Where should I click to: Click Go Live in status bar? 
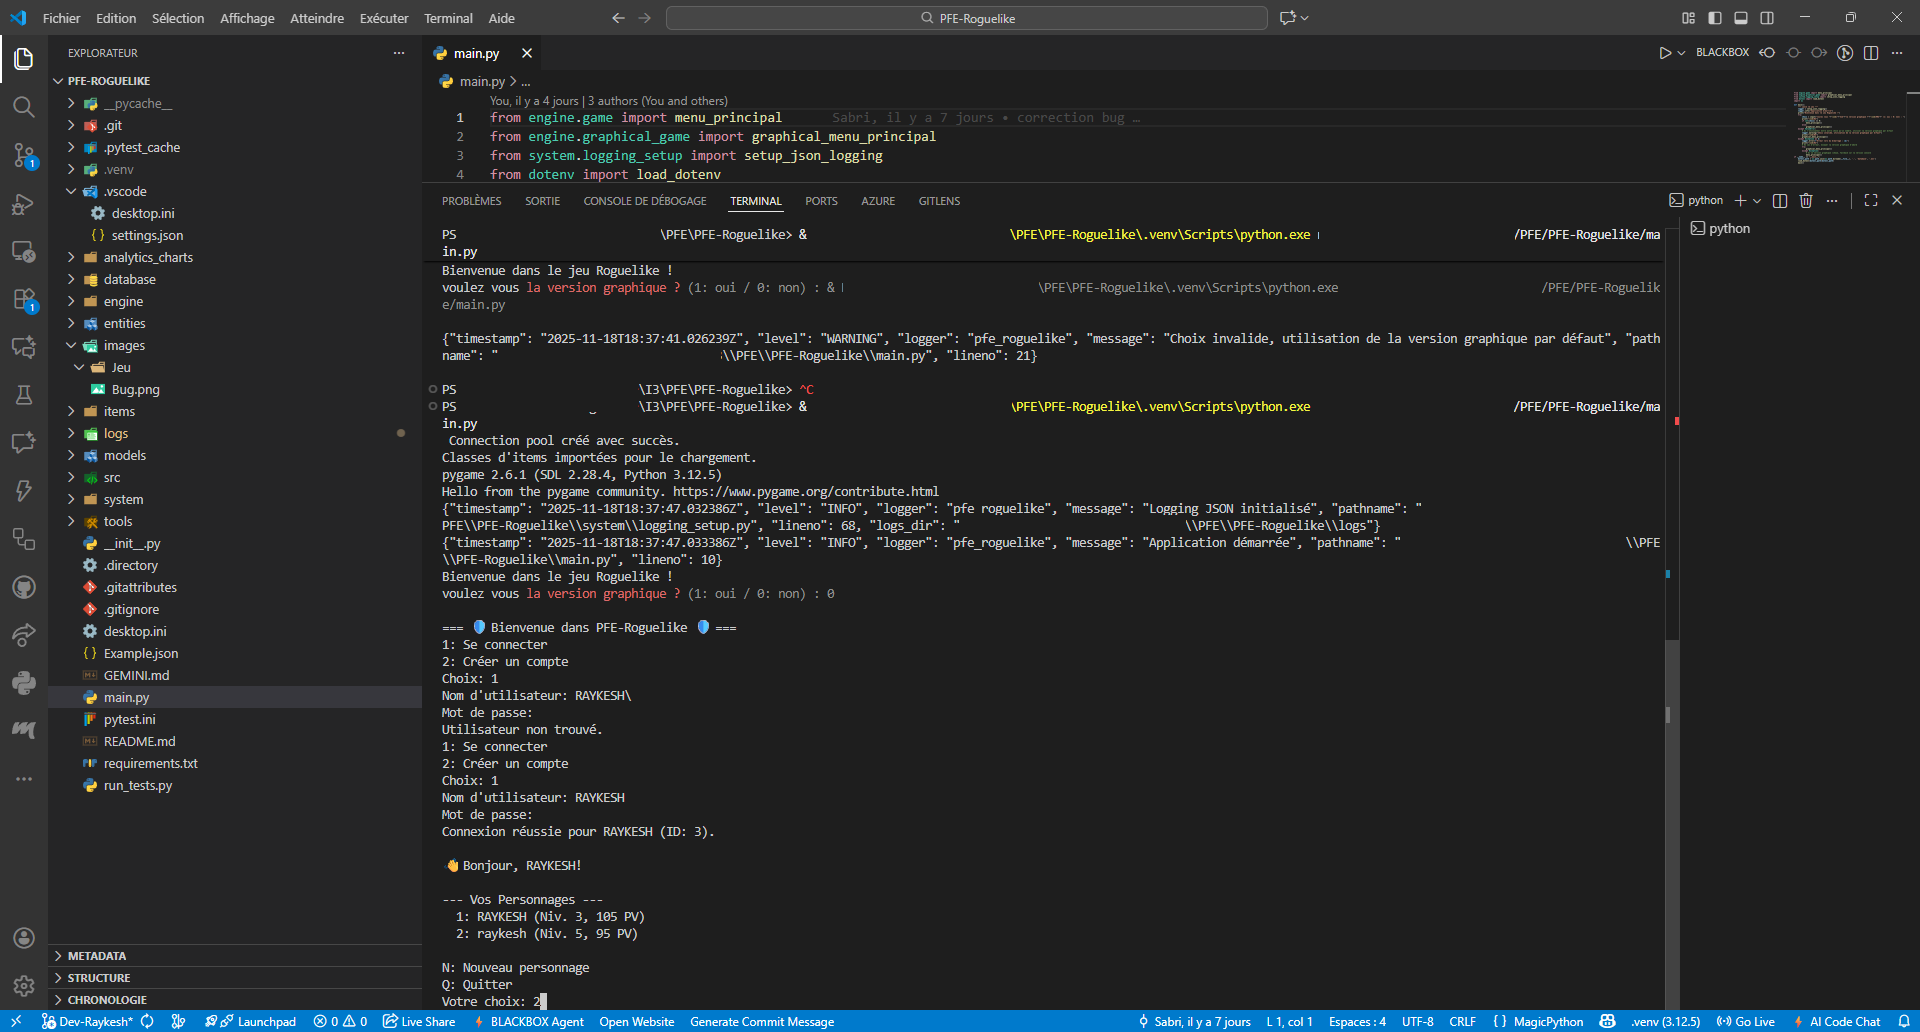[x=1746, y=1022]
